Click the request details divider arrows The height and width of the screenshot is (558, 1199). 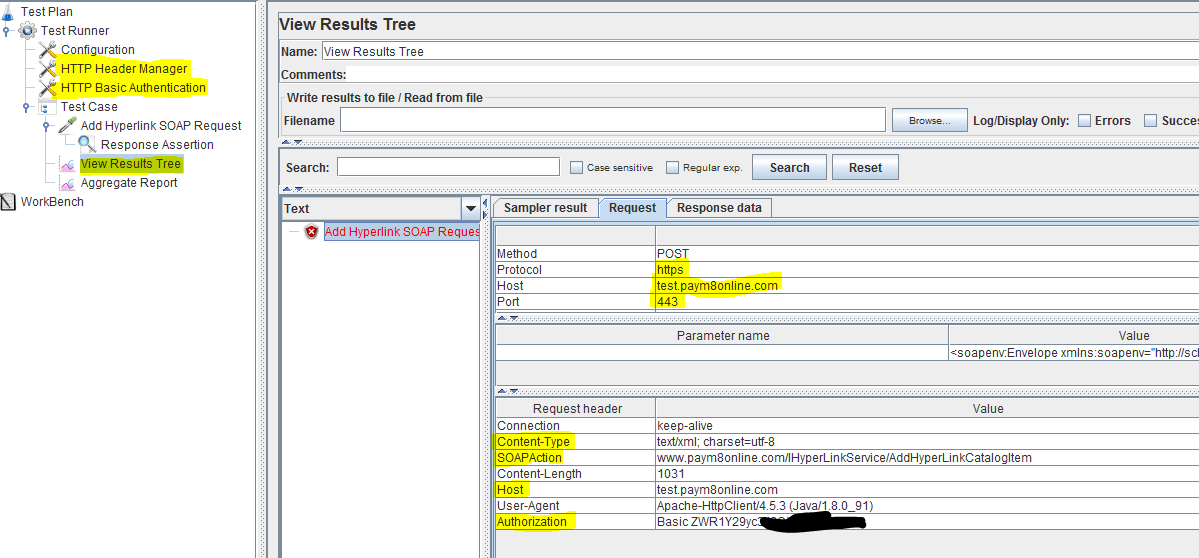coord(507,318)
